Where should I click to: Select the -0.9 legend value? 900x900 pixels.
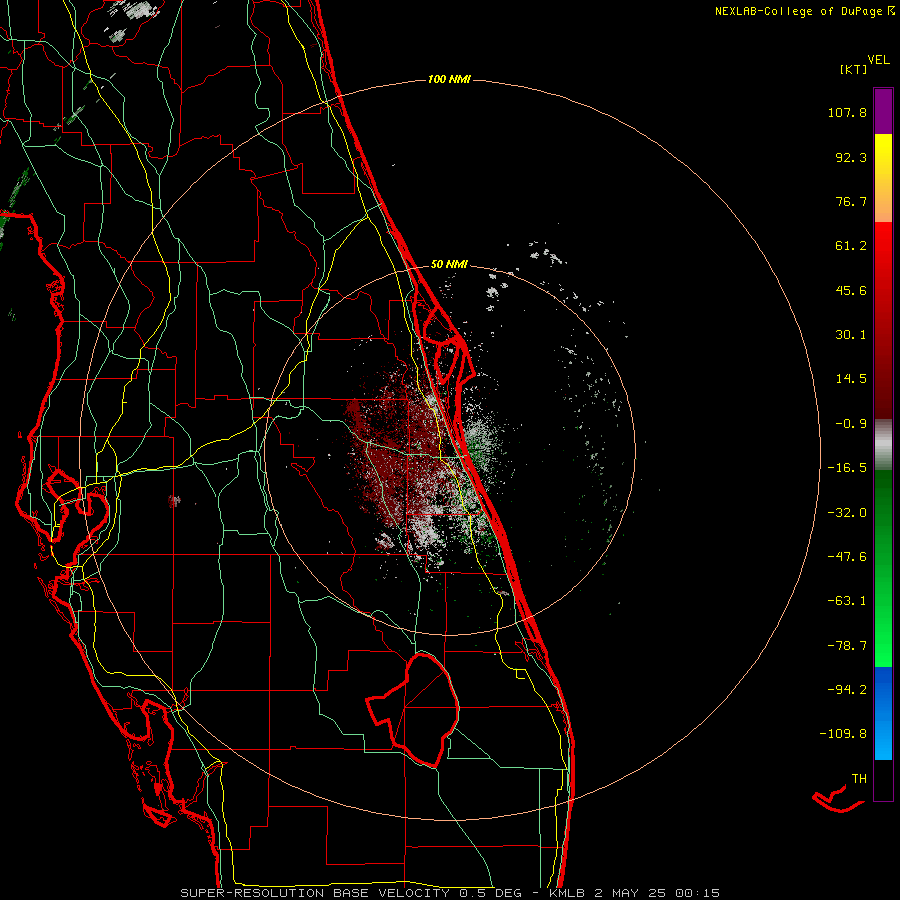click(x=851, y=424)
